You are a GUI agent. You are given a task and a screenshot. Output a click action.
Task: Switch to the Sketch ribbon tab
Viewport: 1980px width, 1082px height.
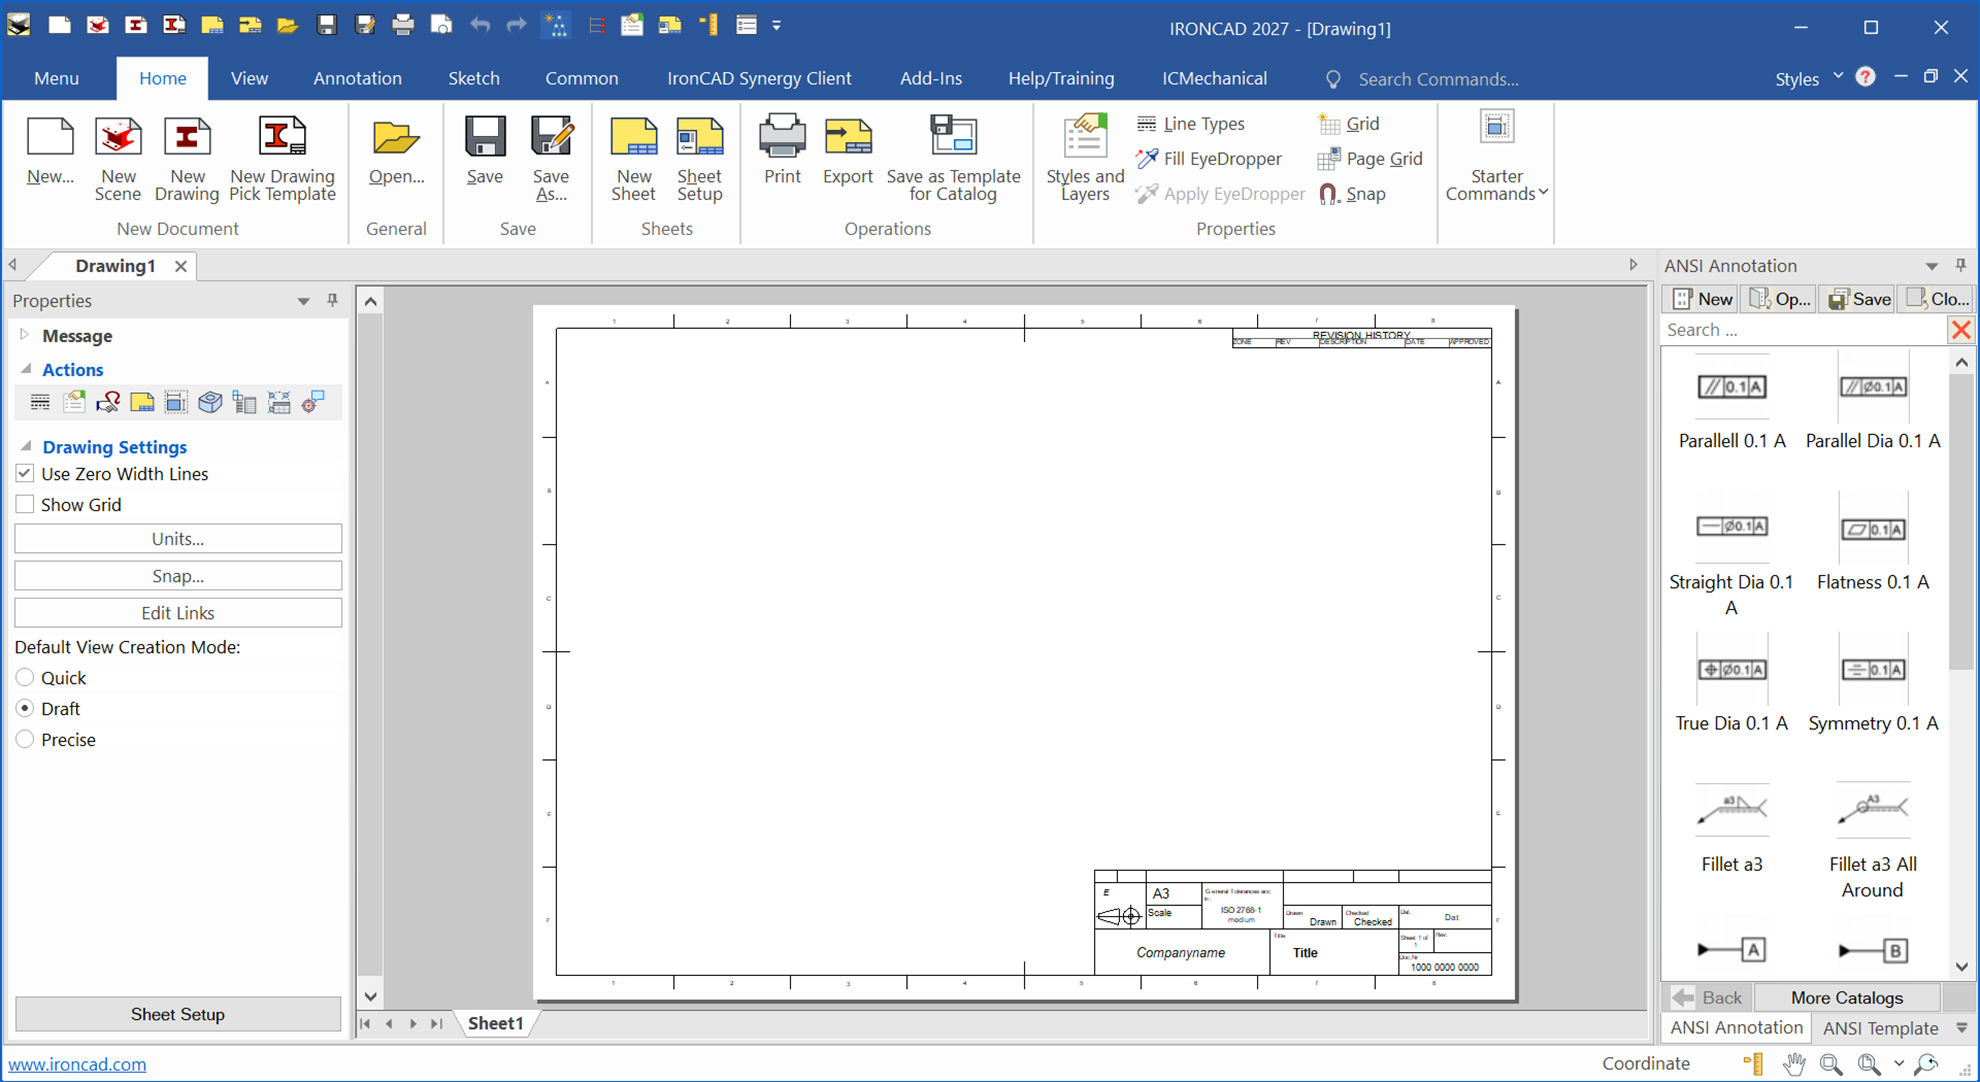[473, 78]
